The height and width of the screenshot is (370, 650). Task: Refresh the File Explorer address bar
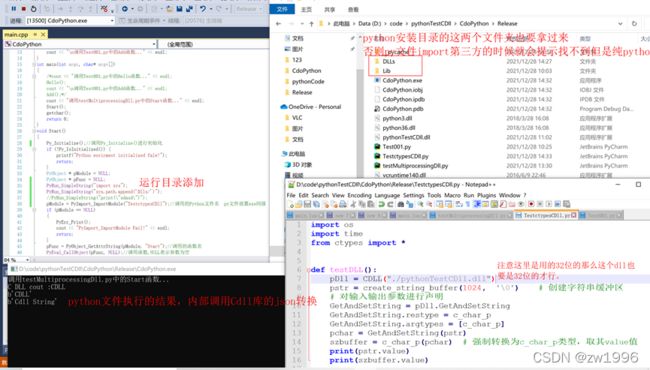pyautogui.click(x=634, y=24)
